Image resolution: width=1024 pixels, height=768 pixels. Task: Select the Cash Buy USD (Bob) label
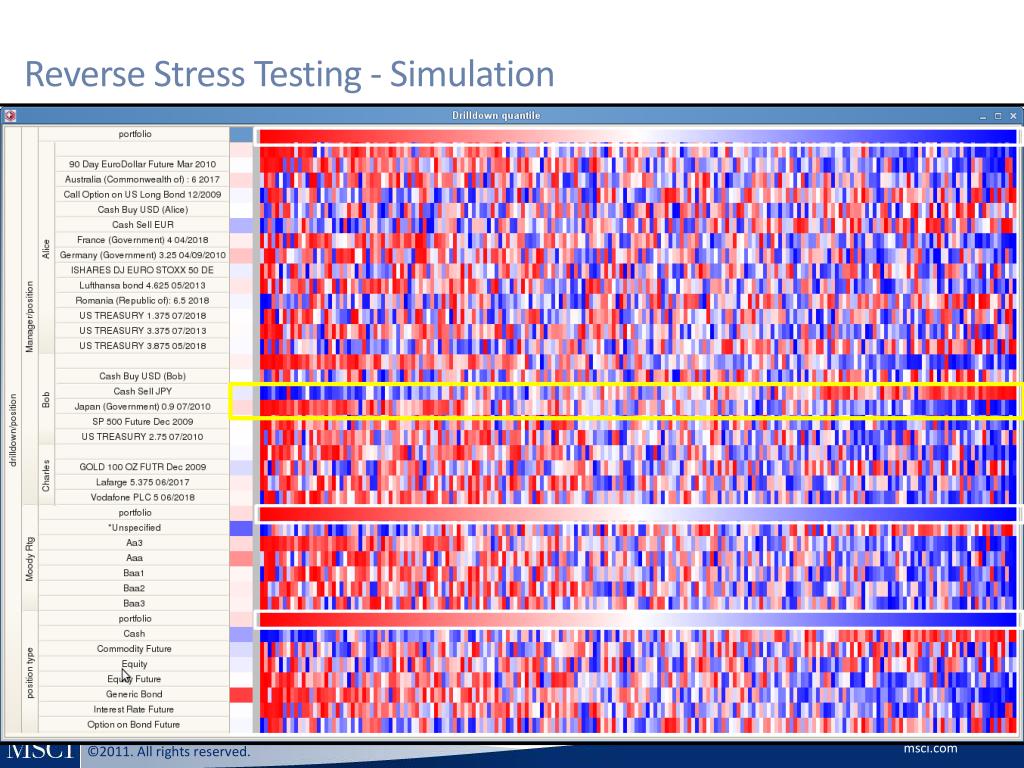pyautogui.click(x=142, y=376)
